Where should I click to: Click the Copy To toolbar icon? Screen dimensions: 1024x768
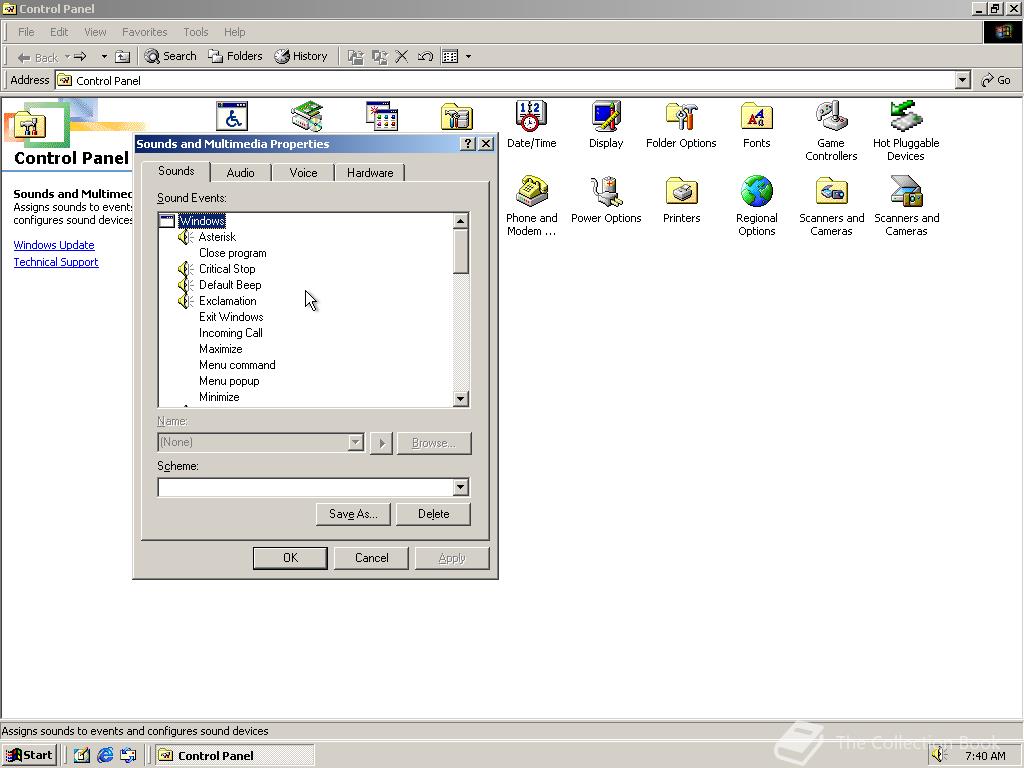(x=379, y=57)
